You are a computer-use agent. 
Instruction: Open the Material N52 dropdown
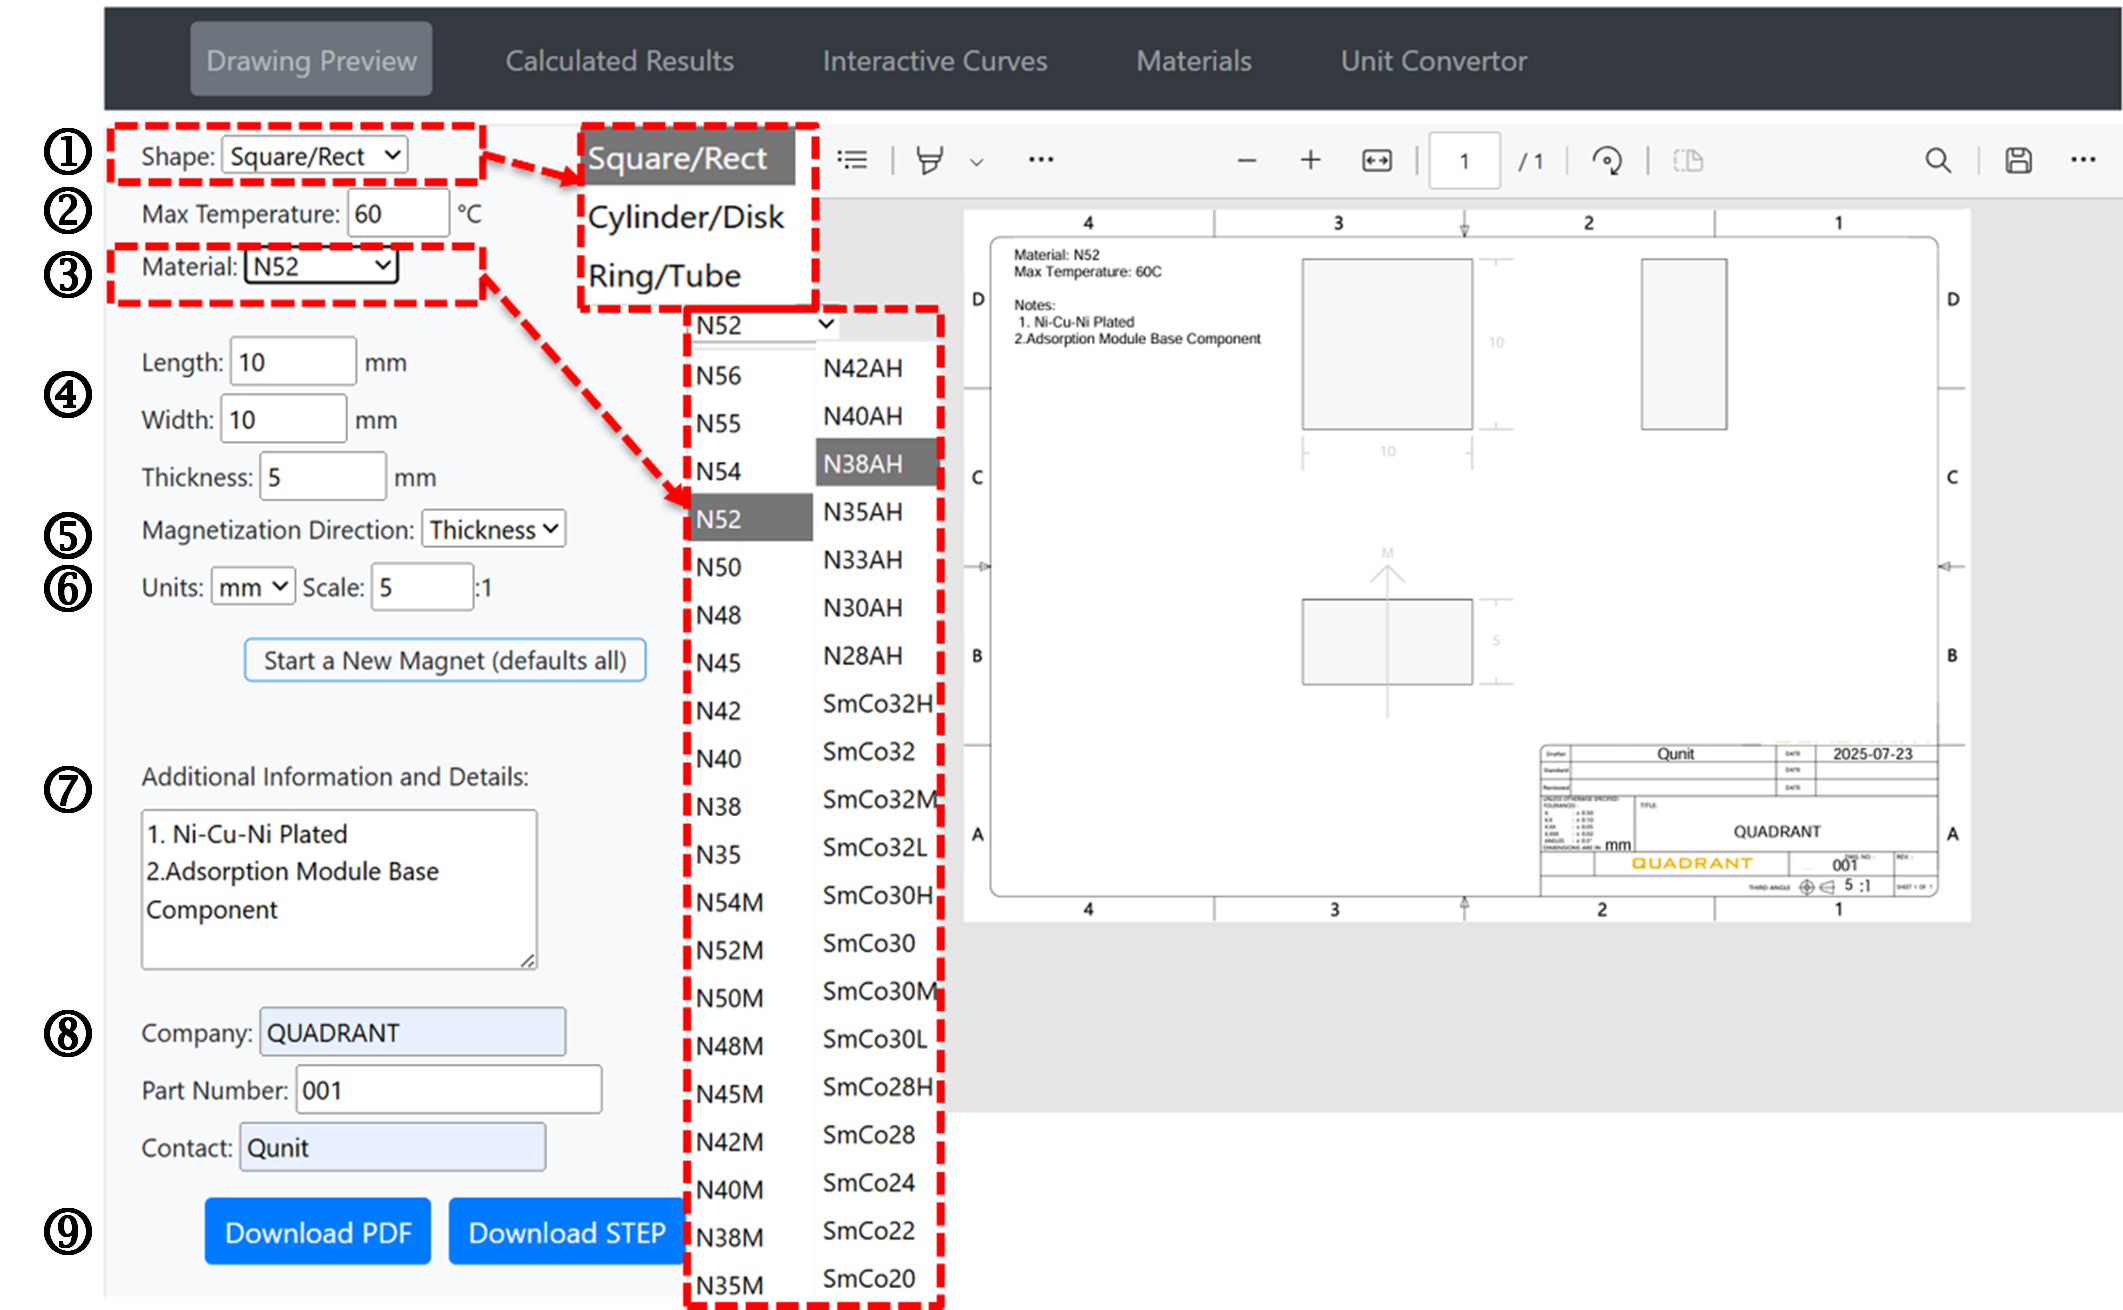tap(320, 266)
